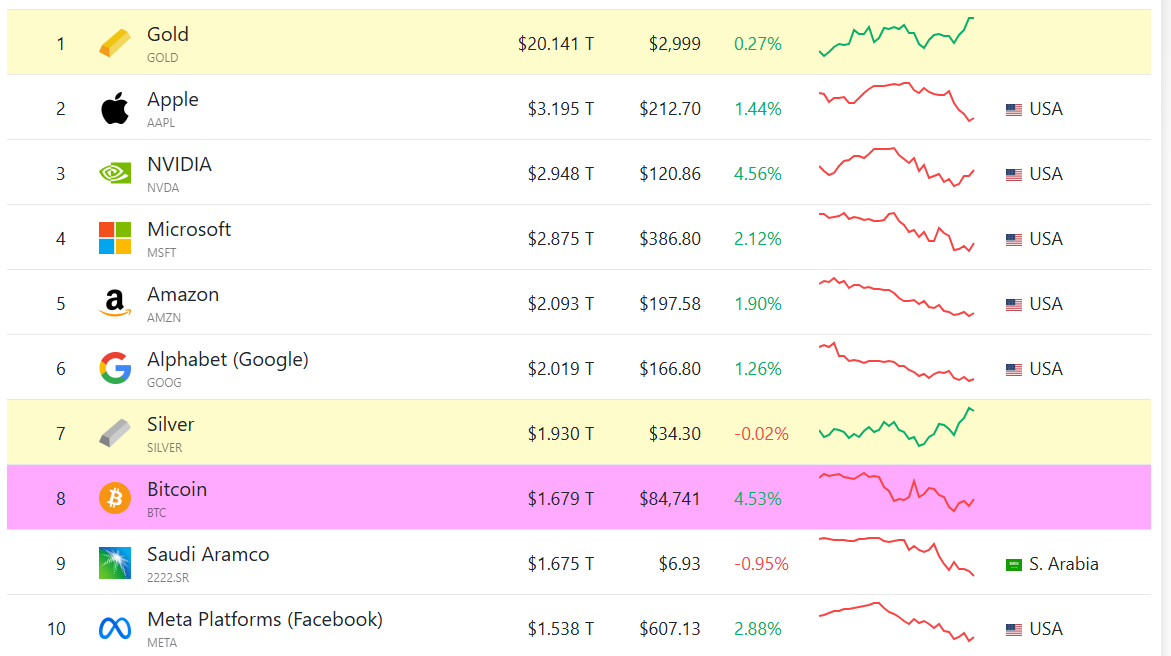The image size is (1171, 656).
Task: Click the Microsoft logo icon
Action: coord(115,238)
